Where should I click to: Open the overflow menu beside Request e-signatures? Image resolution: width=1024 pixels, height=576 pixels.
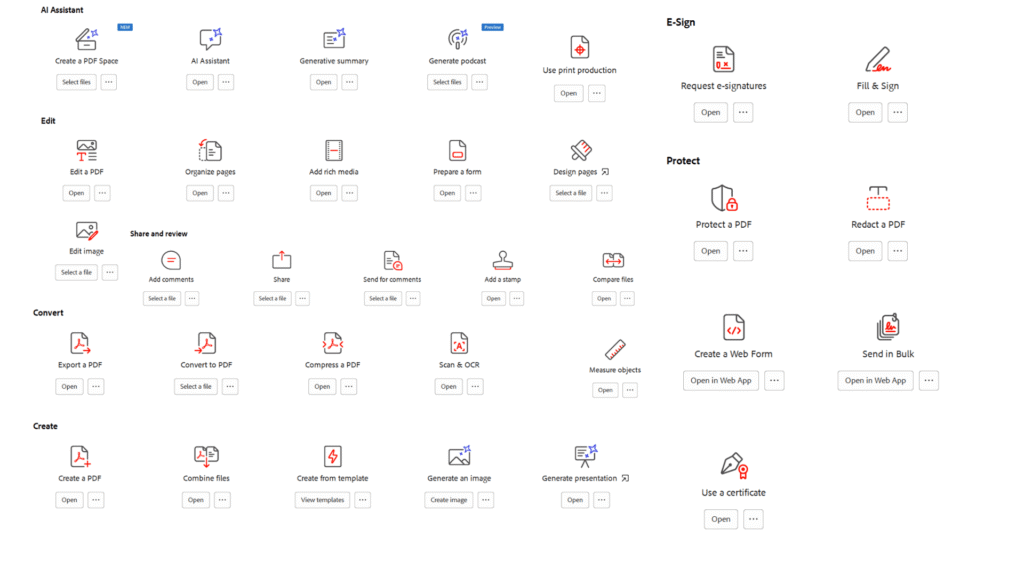[743, 112]
